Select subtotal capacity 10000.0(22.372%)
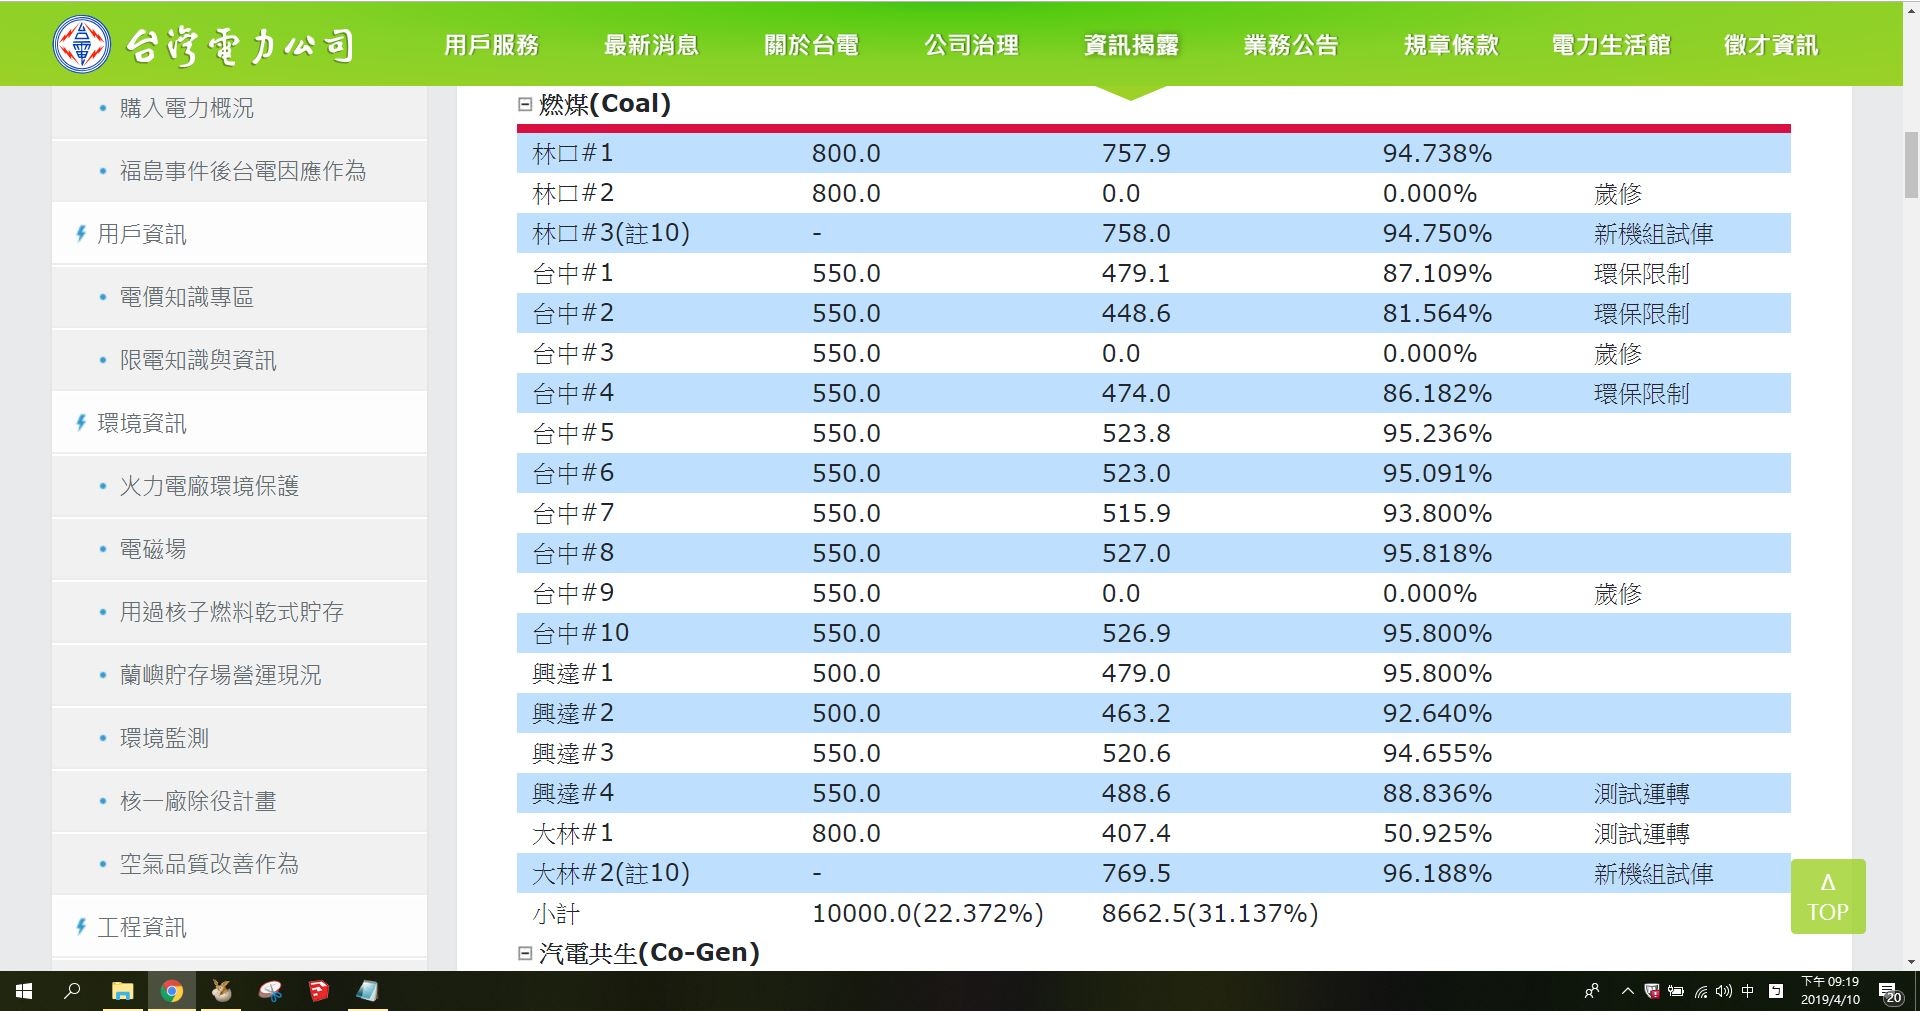Screen dimensions: 1920x1011 click(927, 913)
